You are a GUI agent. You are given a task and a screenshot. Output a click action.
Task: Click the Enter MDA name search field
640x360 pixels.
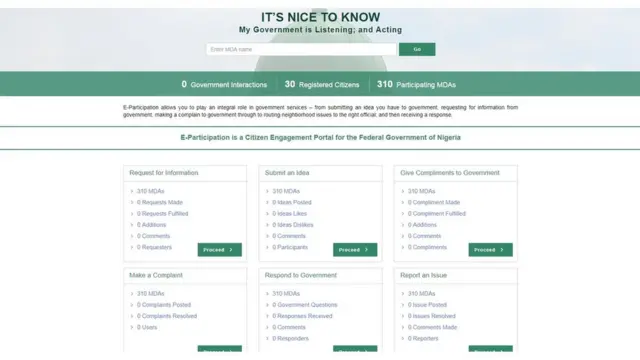pyautogui.click(x=301, y=49)
